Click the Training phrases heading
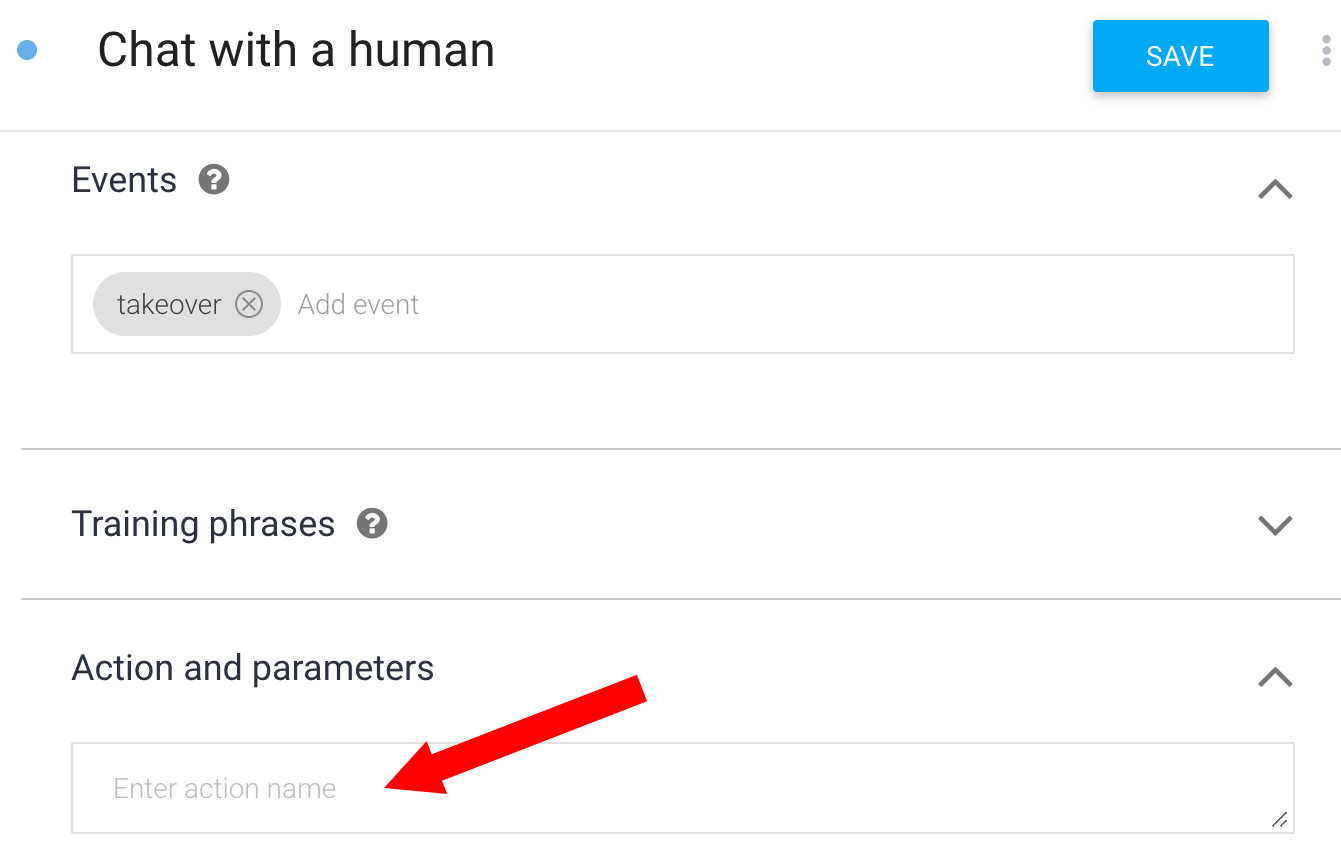 (x=203, y=524)
